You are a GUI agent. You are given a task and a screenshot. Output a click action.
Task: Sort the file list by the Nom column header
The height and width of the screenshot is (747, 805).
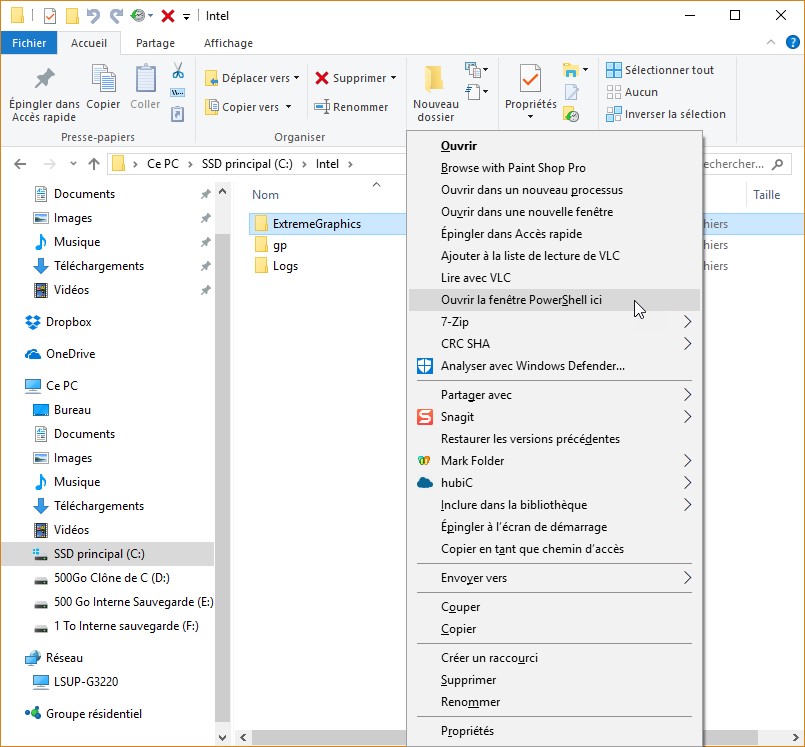click(x=266, y=195)
